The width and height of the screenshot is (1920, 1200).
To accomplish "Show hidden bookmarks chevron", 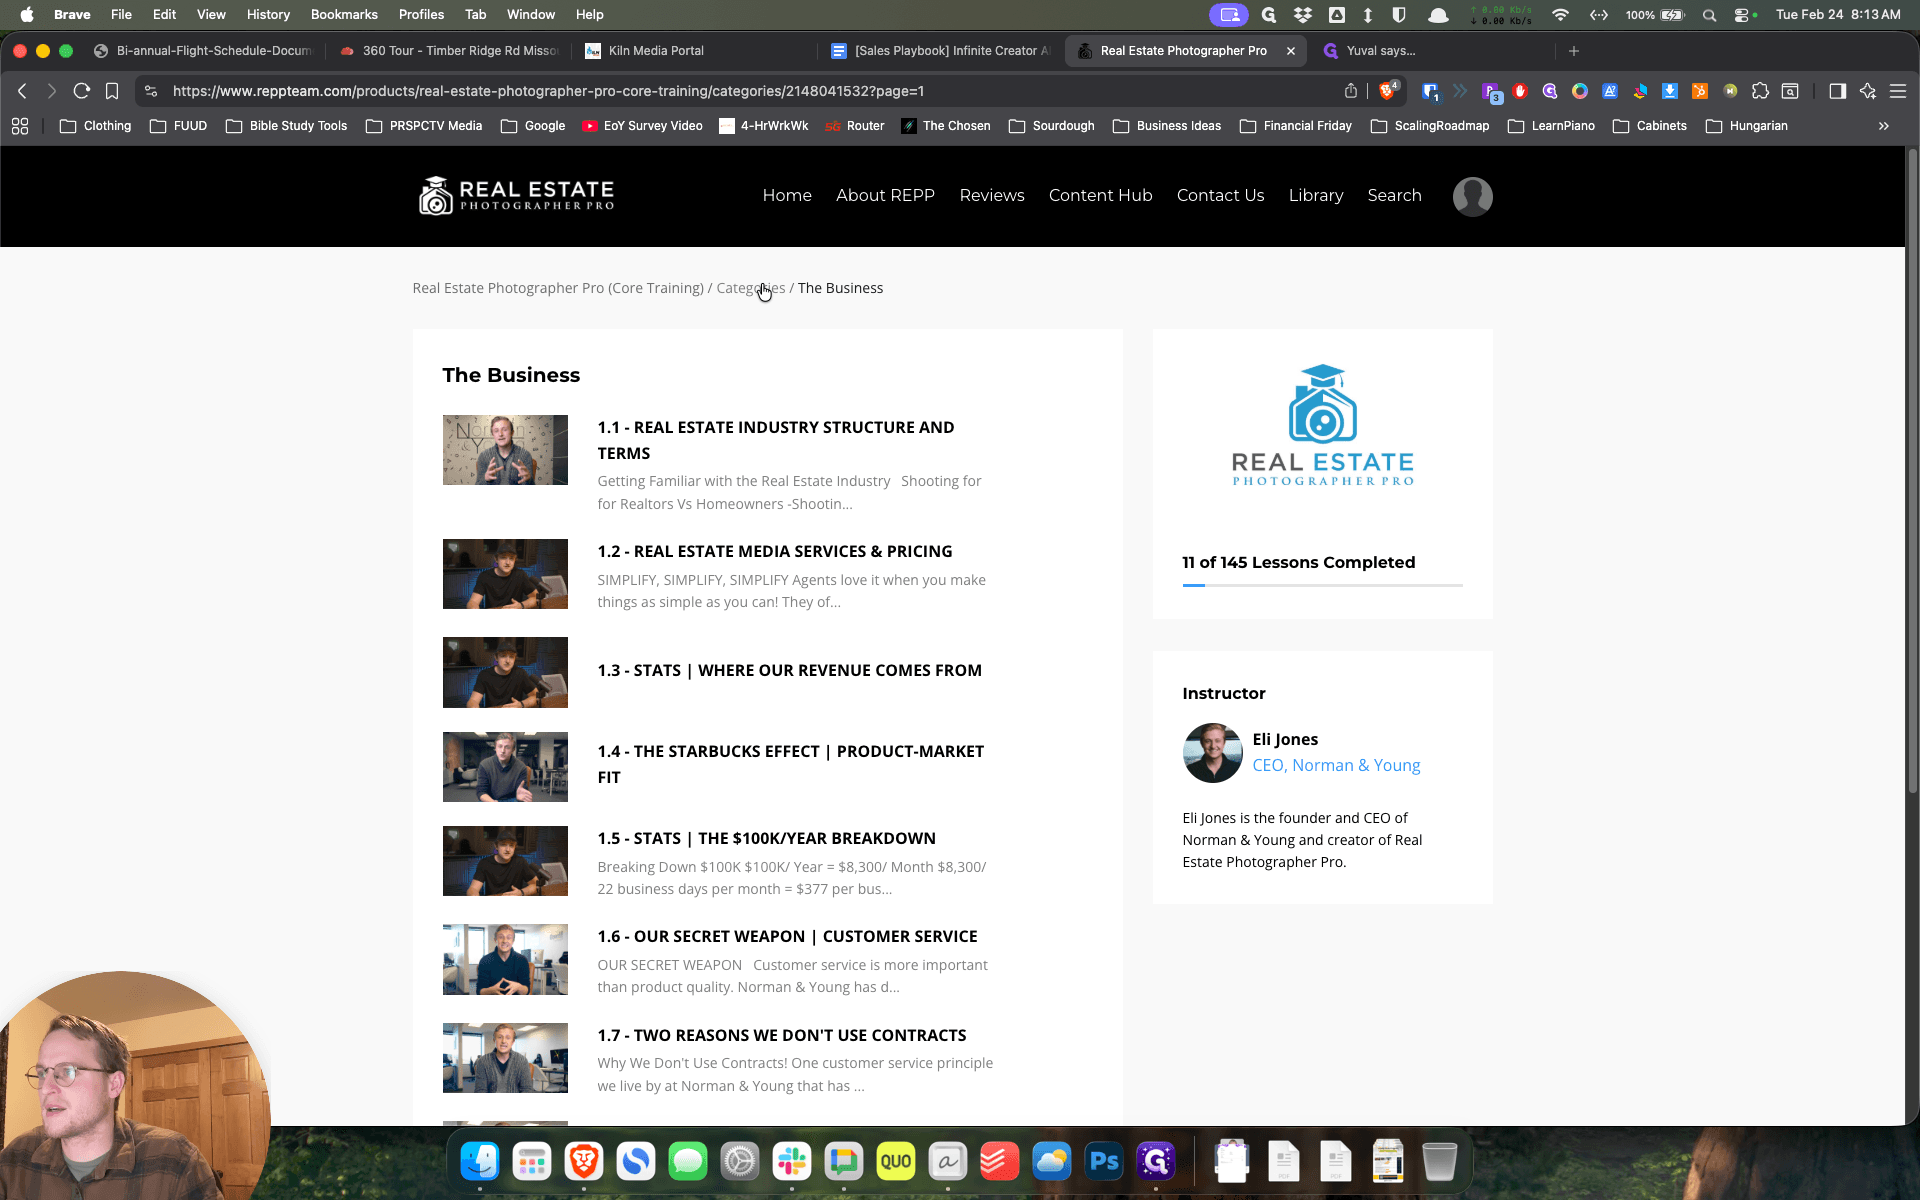I will tap(1884, 126).
